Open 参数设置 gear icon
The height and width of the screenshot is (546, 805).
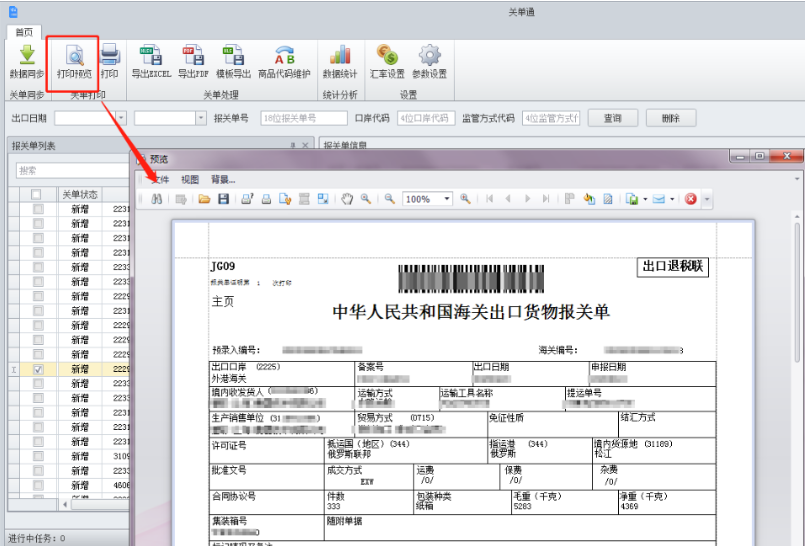429,55
